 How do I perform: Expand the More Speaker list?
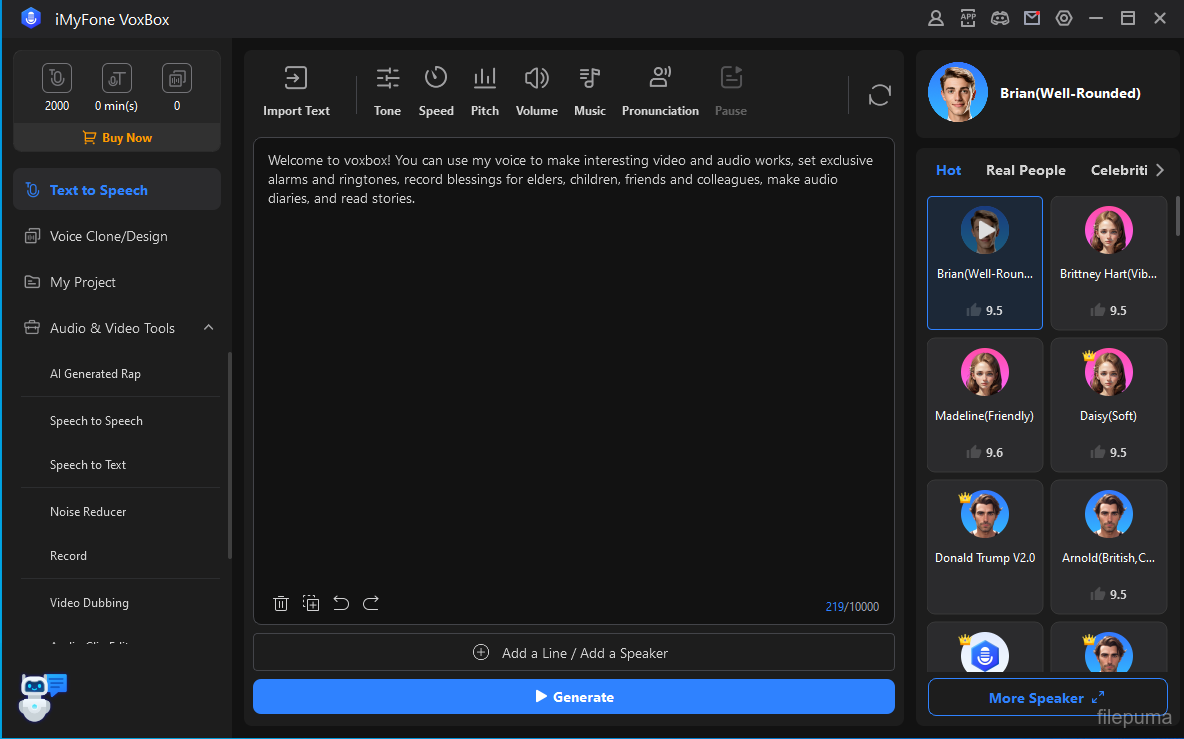pyautogui.click(x=1047, y=698)
